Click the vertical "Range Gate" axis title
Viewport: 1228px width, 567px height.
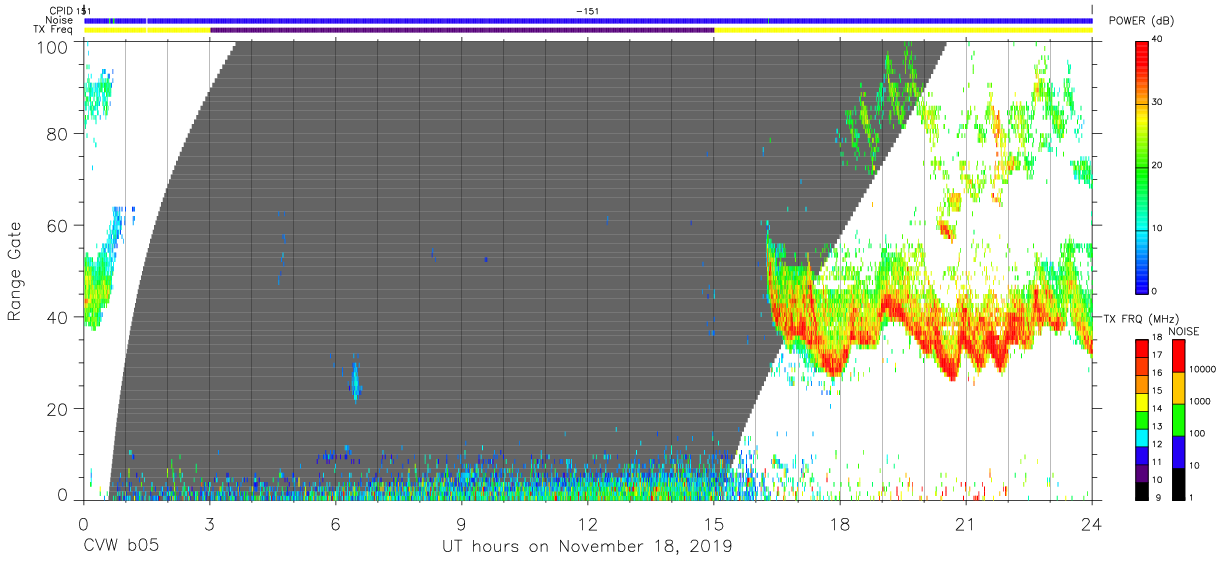point(15,270)
